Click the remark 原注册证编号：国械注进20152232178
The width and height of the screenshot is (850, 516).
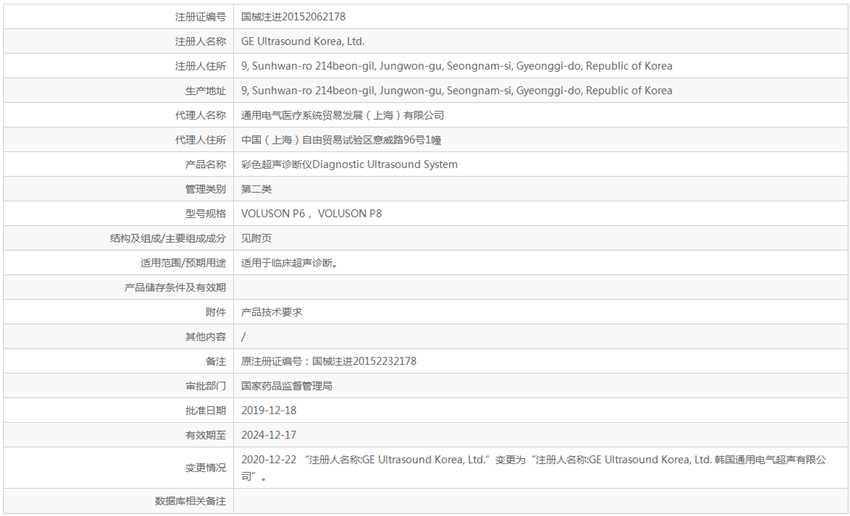[x=329, y=361]
